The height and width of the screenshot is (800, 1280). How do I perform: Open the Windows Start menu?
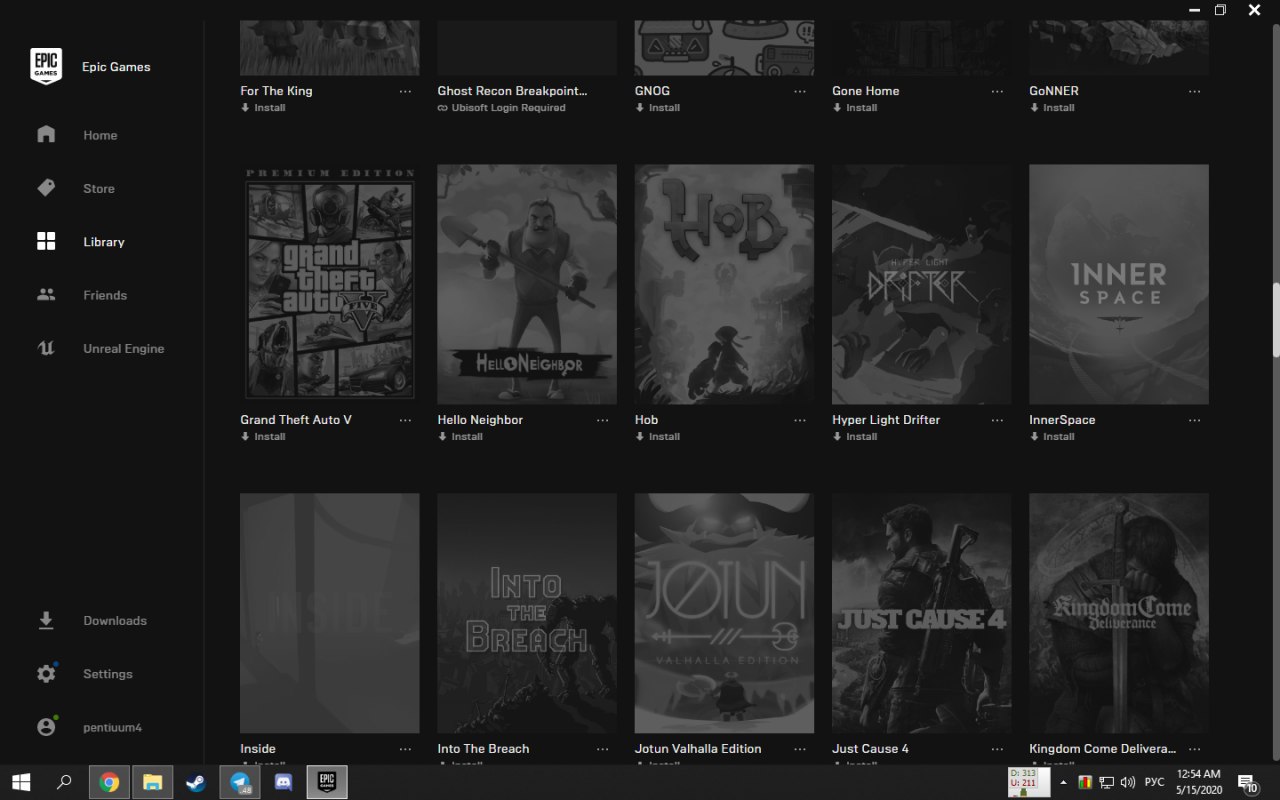(x=20, y=782)
